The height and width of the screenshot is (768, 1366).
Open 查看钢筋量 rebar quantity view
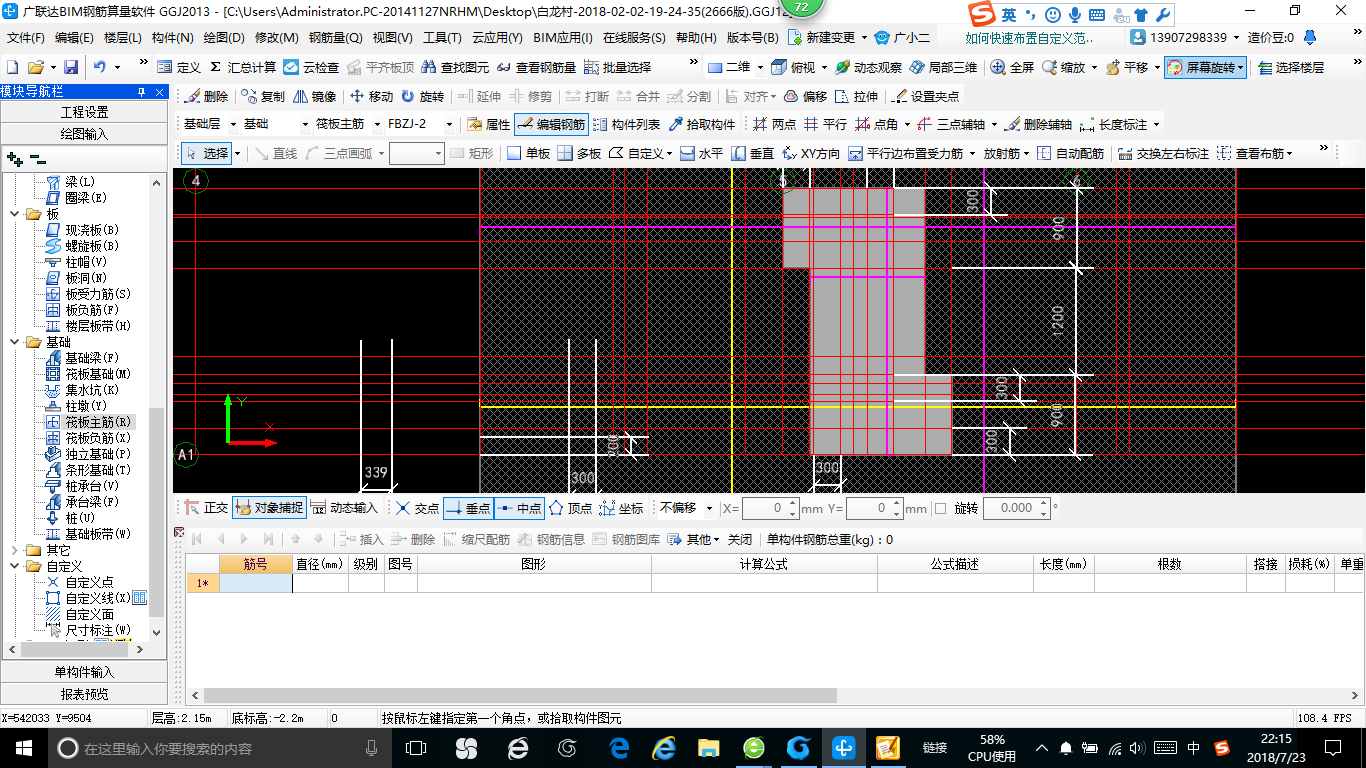[x=536, y=67]
